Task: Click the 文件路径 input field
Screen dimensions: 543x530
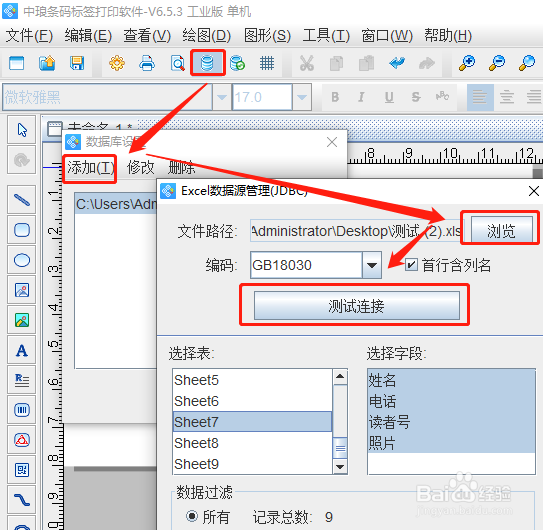Action: (x=356, y=231)
